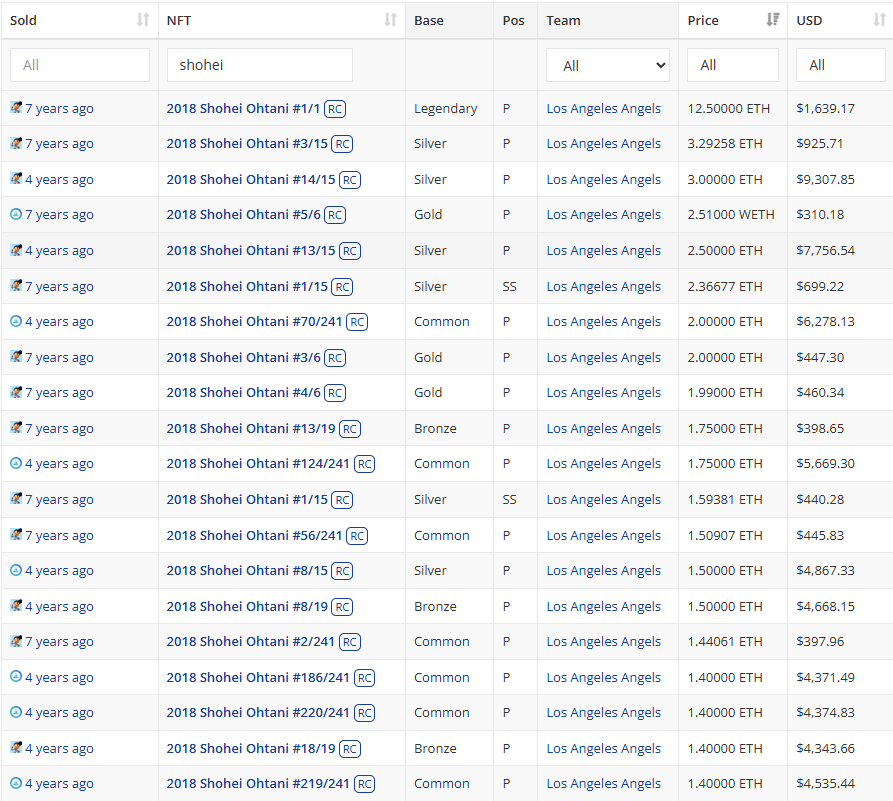Open the Team filter dropdown
Viewport: 893px width, 801px height.
(608, 65)
